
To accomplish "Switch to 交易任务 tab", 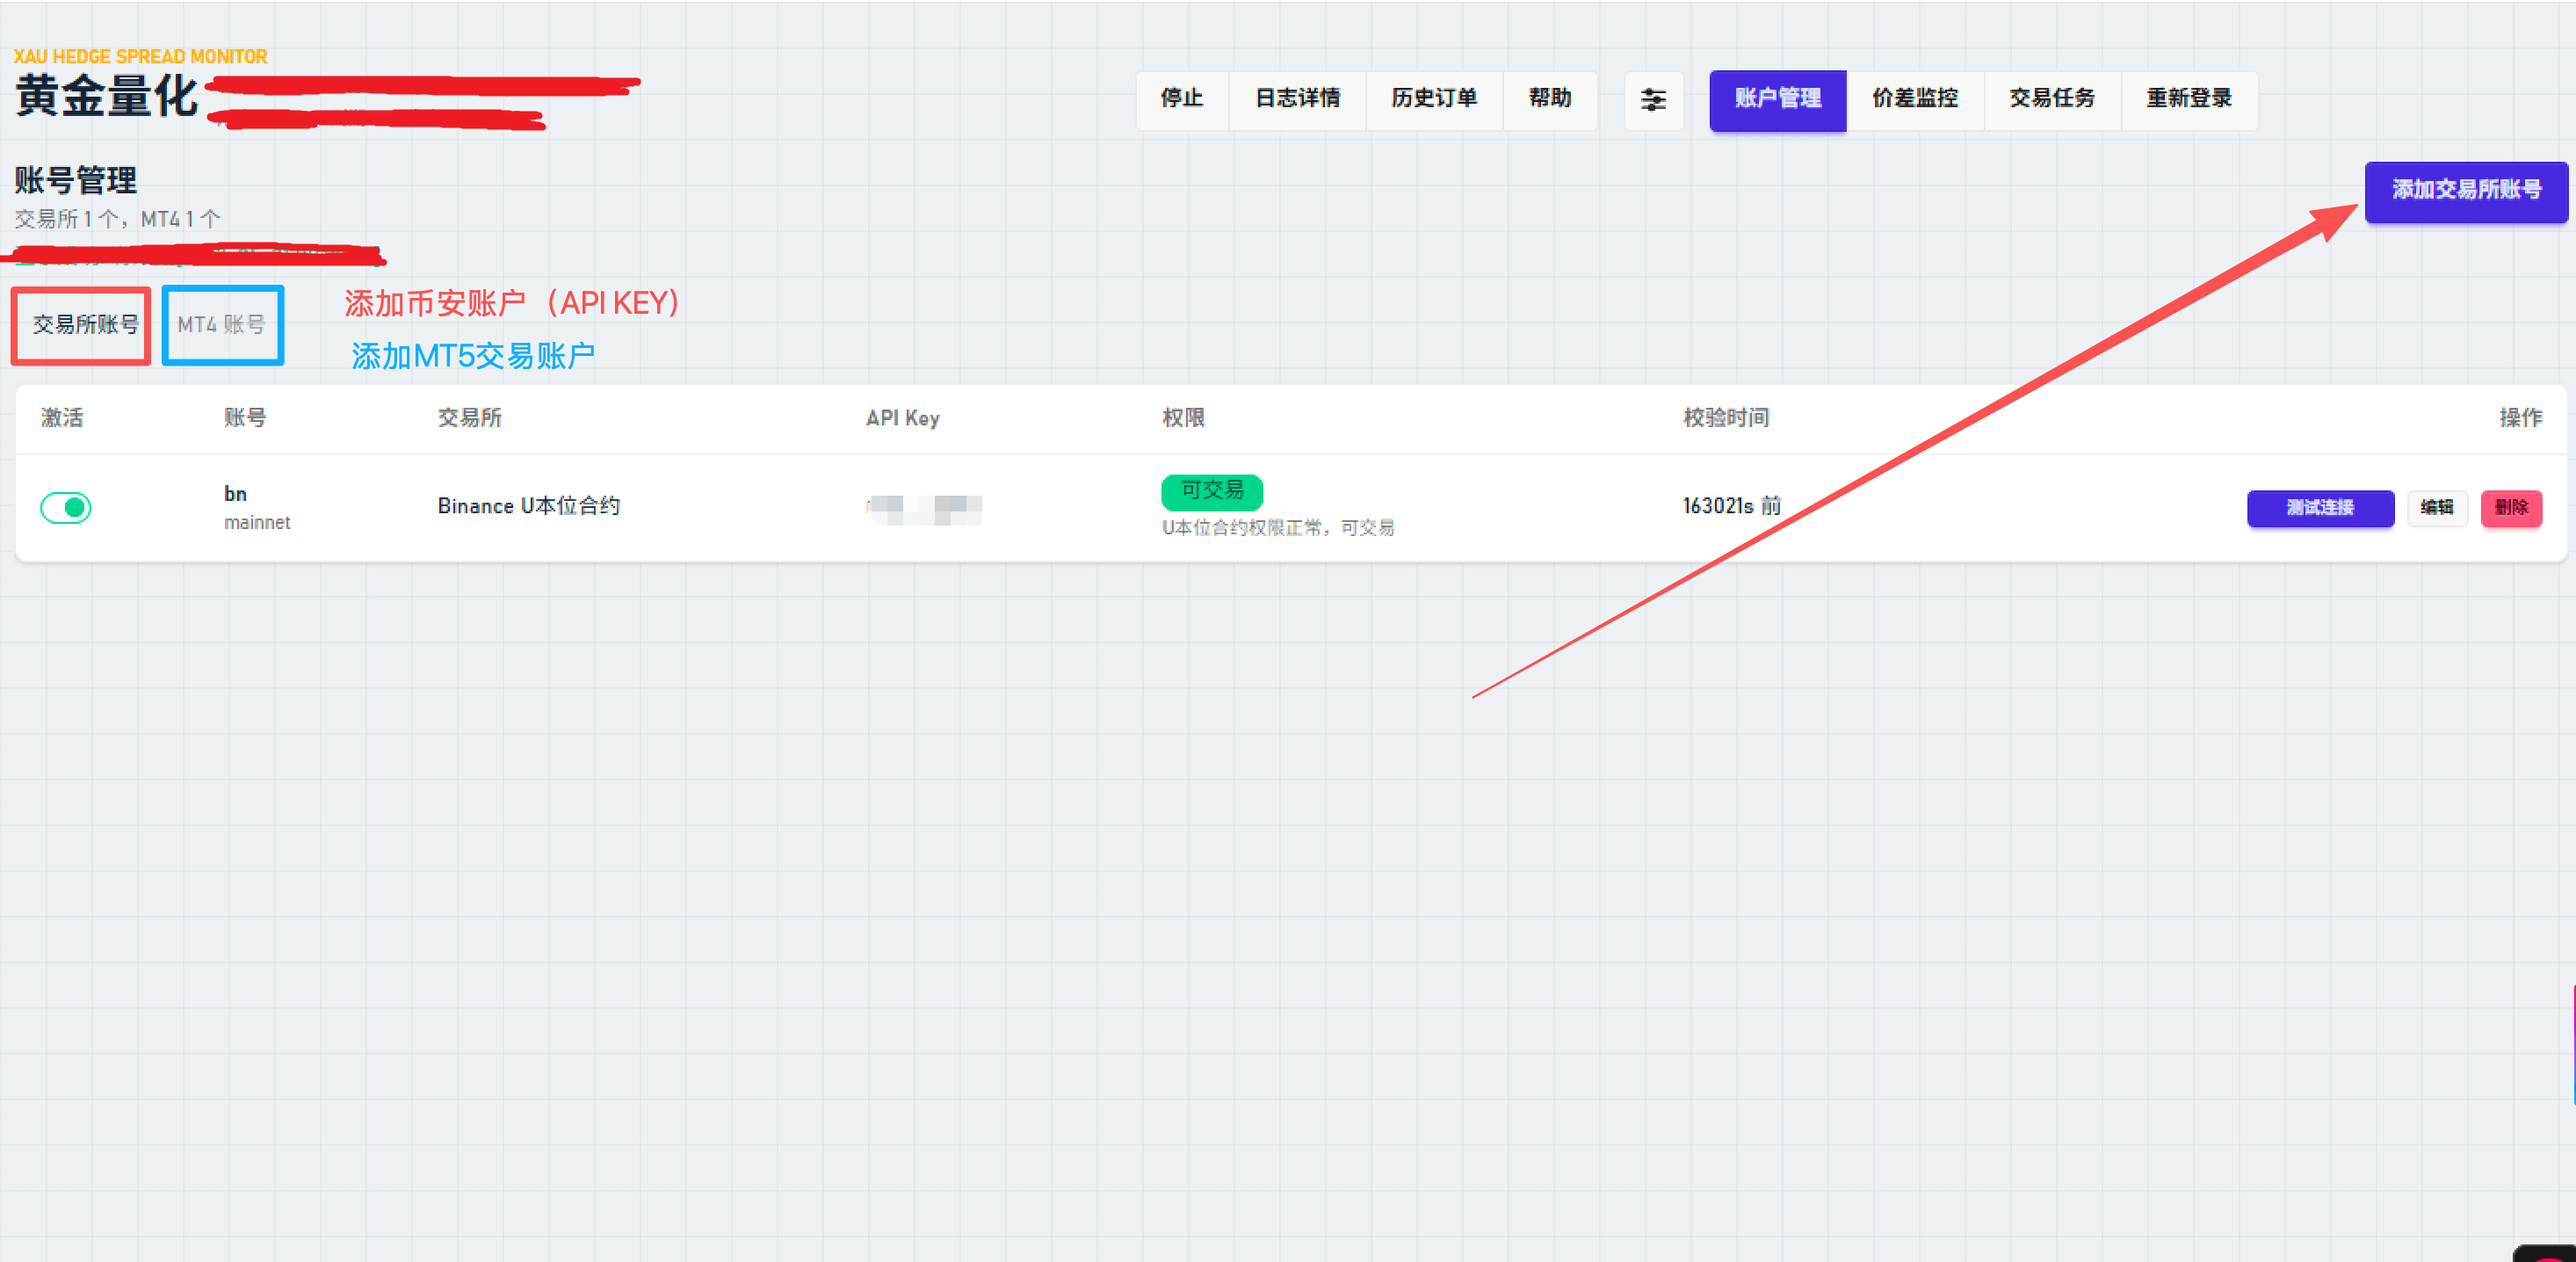I will tap(2052, 99).
